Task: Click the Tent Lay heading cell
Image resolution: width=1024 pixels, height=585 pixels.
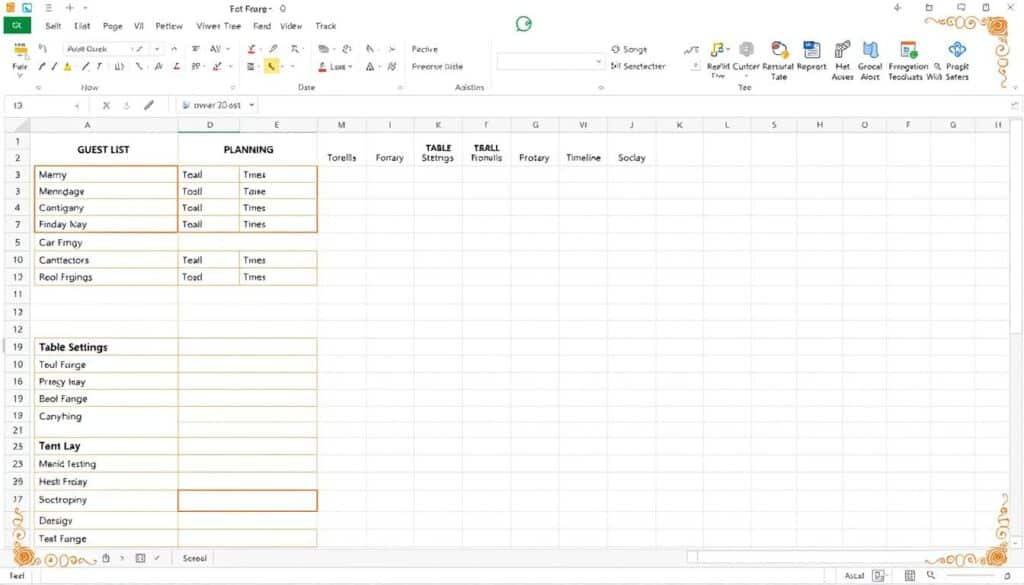Action: click(104, 446)
